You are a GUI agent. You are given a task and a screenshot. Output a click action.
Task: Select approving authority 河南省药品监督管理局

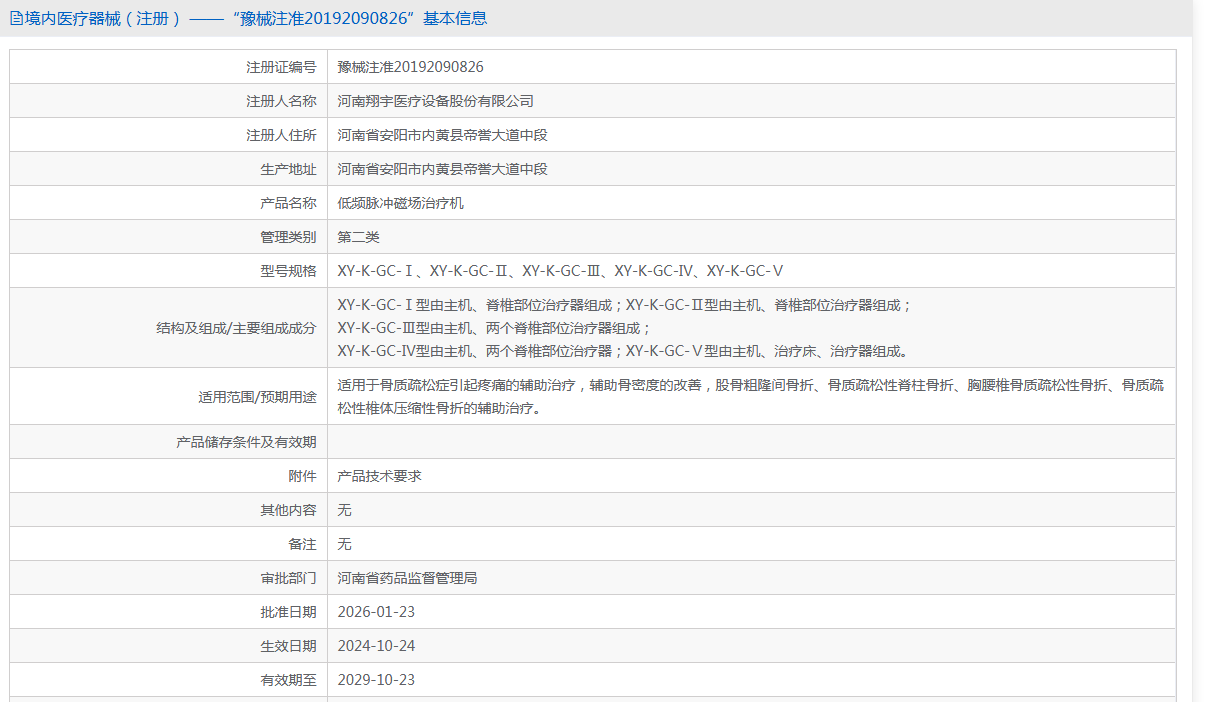[407, 578]
